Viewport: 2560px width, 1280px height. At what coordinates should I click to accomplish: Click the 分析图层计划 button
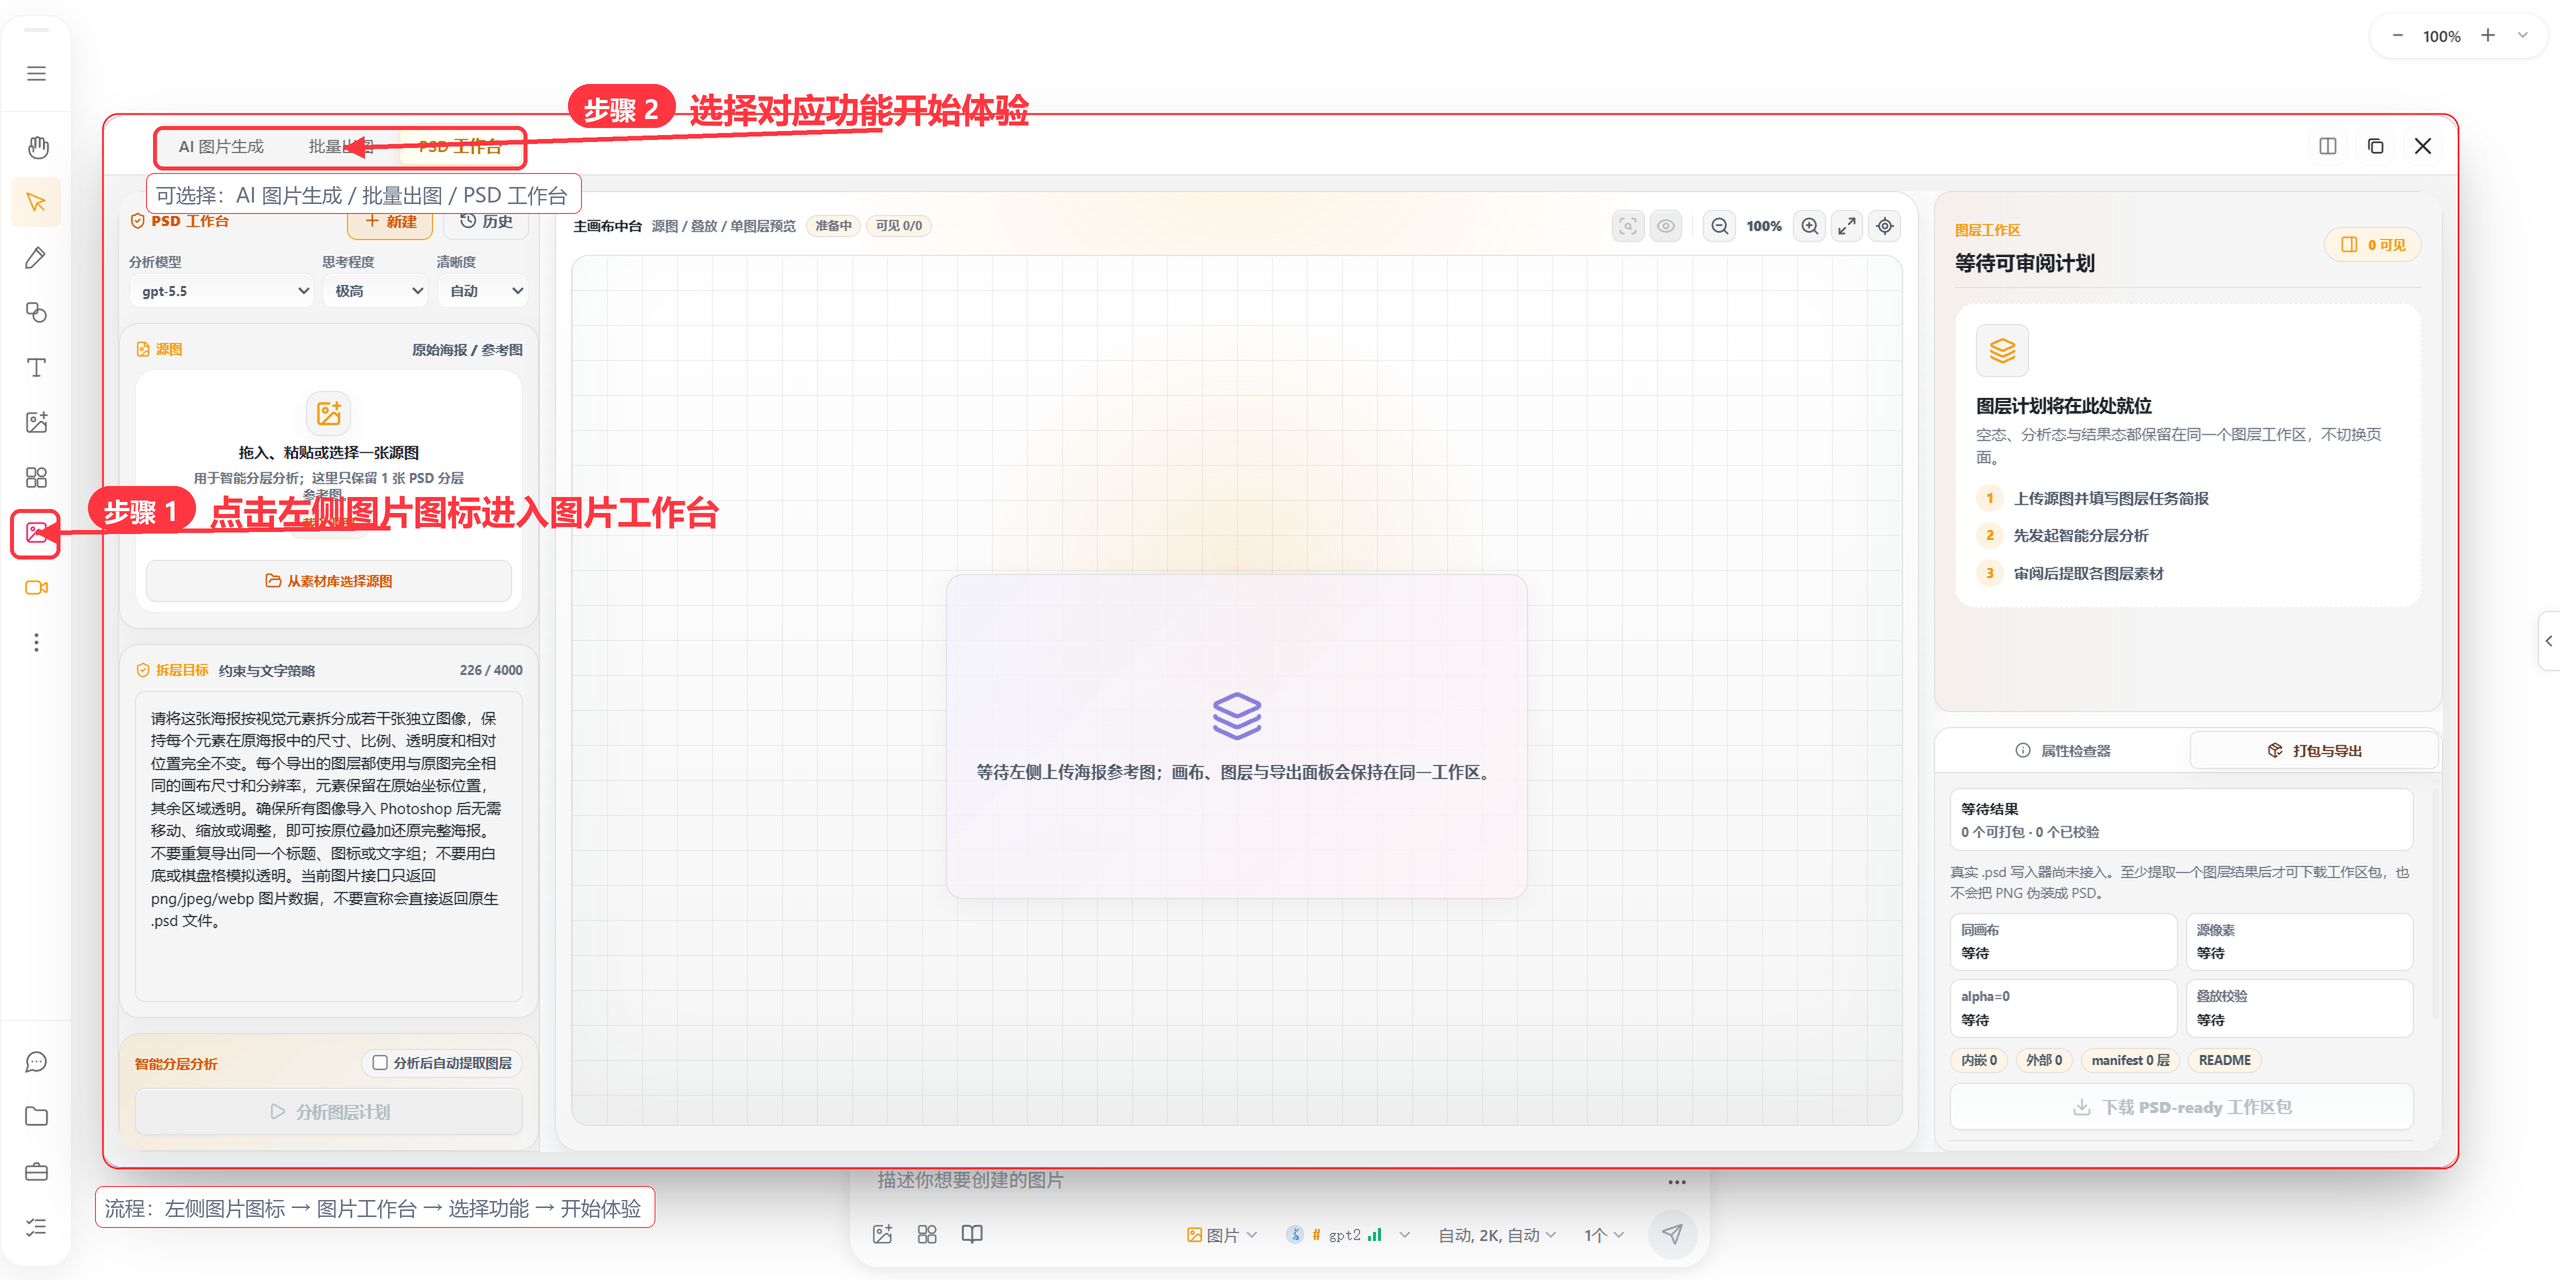[328, 1112]
